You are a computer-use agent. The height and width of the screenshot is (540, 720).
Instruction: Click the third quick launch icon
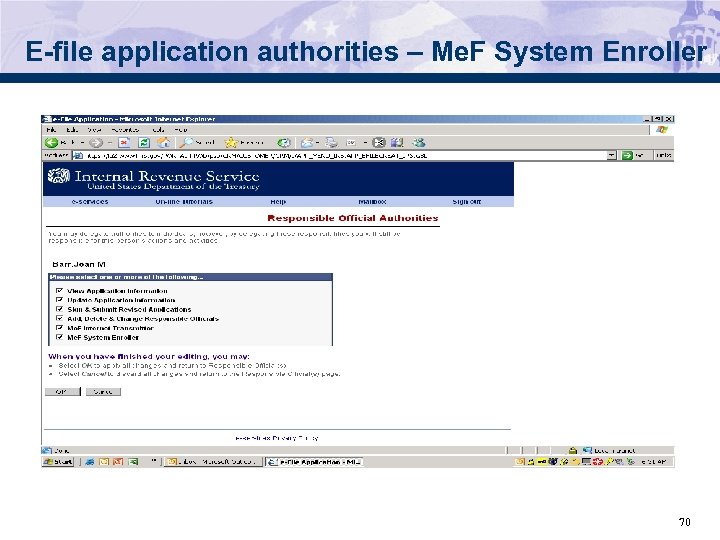click(x=118, y=461)
